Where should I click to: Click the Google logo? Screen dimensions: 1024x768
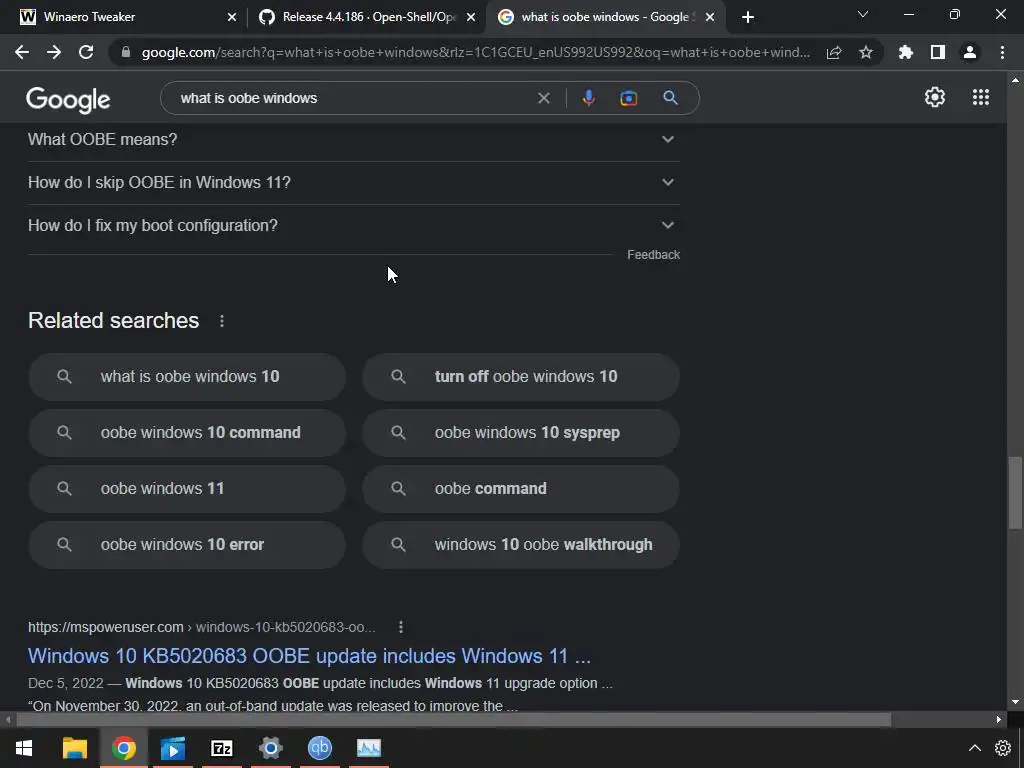(68, 99)
